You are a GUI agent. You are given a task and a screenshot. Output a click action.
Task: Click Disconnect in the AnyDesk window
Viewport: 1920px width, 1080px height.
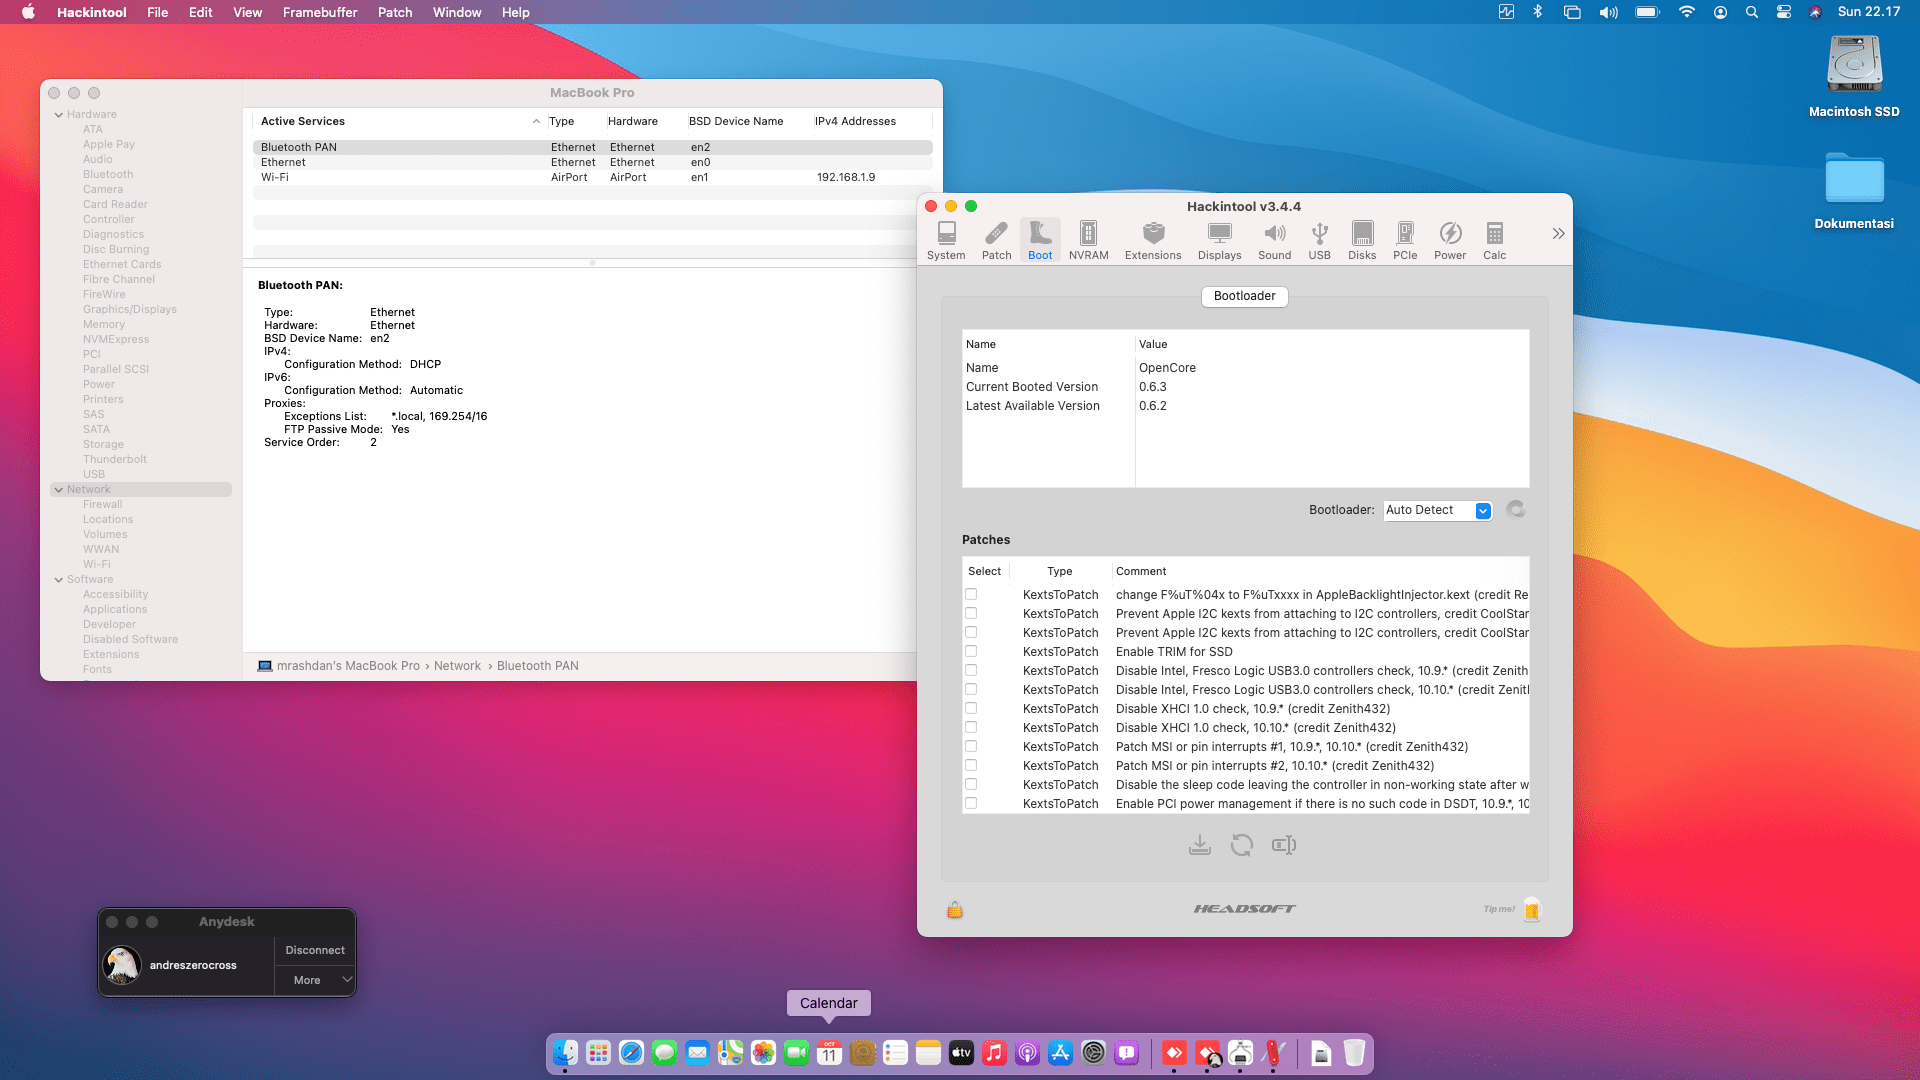pos(314,950)
